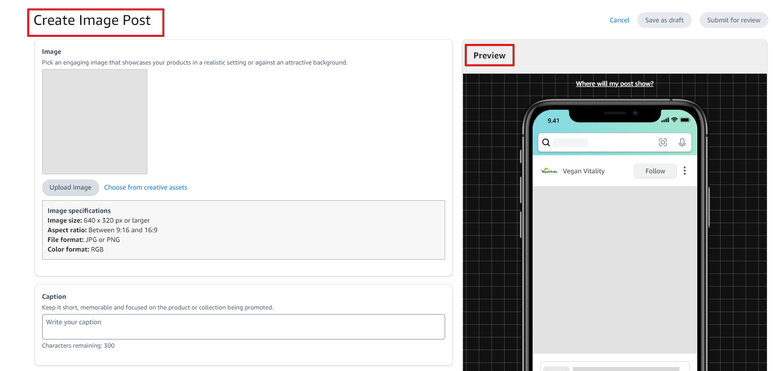Click 'Aspect ratio: Between 9:16 and 16:9' text

click(103, 230)
